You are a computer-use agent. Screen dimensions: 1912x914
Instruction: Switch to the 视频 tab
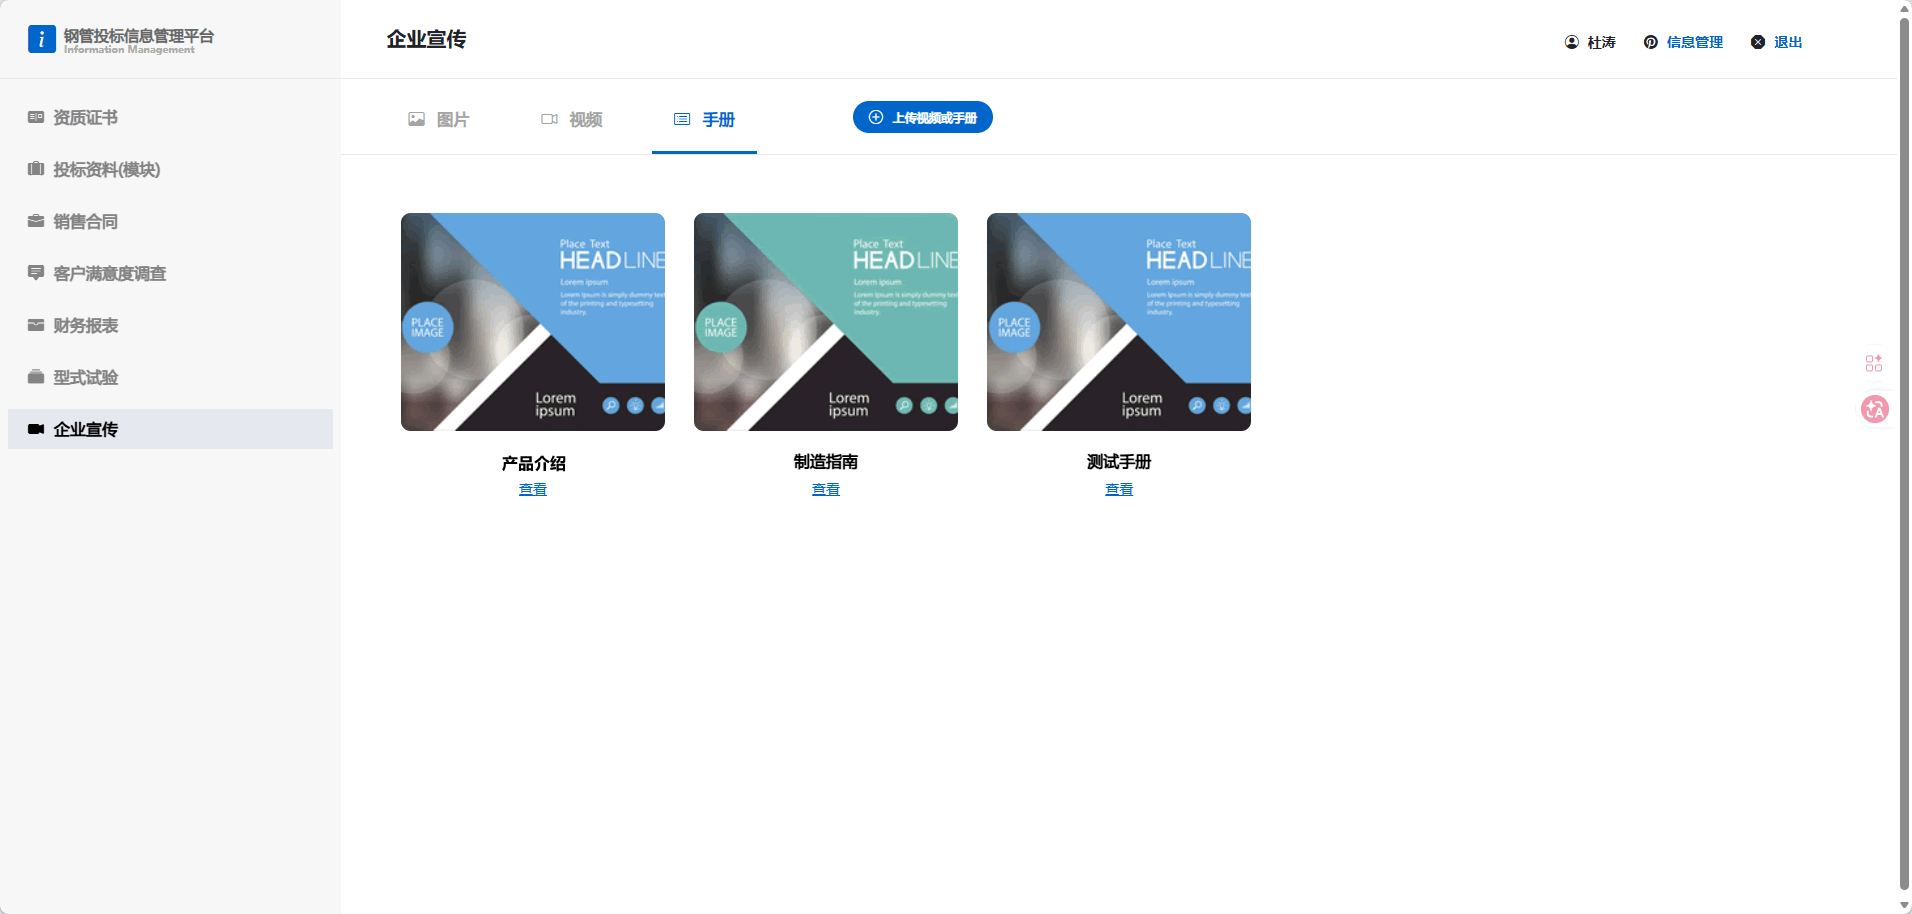[572, 119]
